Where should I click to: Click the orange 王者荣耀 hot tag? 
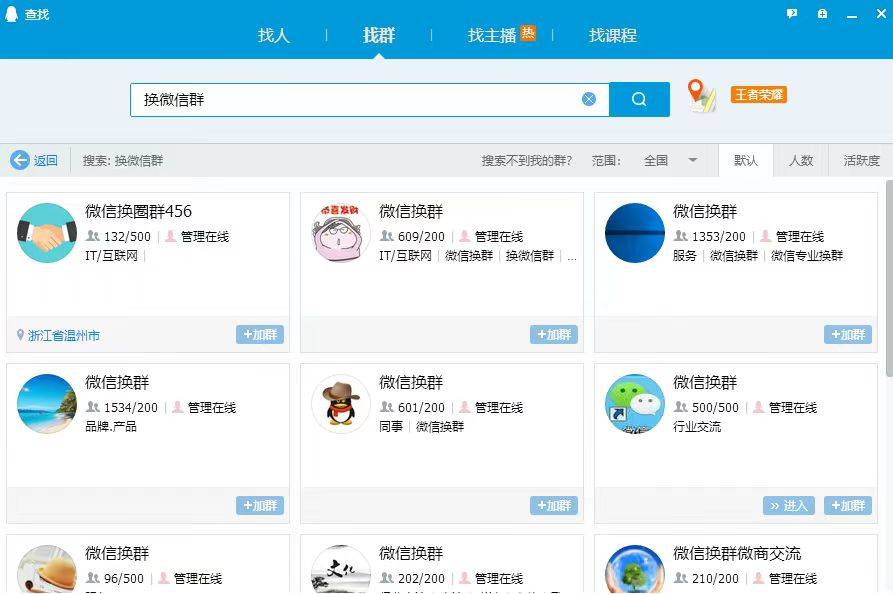(758, 94)
